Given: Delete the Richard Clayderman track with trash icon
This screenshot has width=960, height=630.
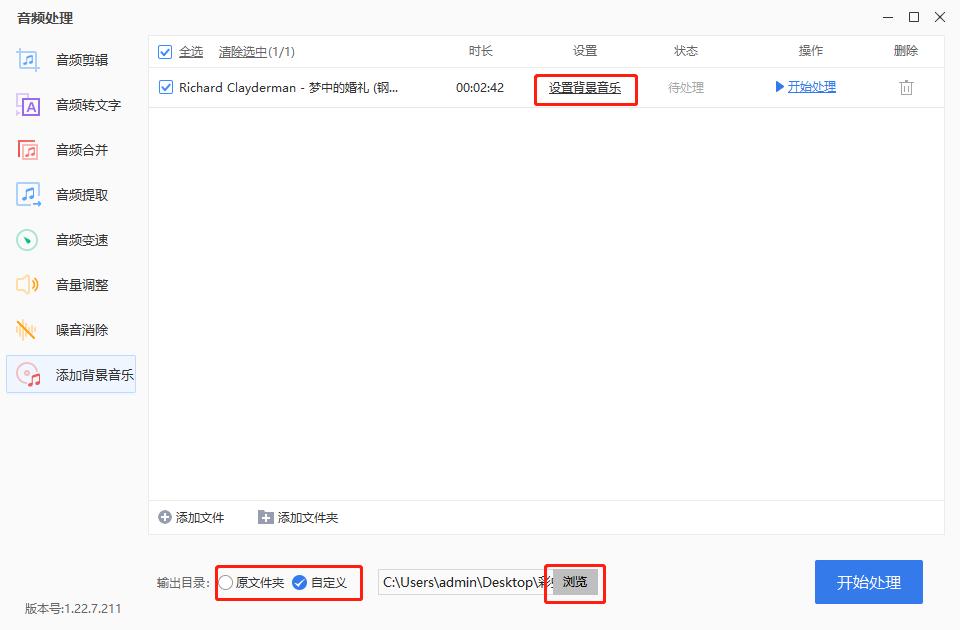Looking at the screenshot, I should (x=906, y=87).
